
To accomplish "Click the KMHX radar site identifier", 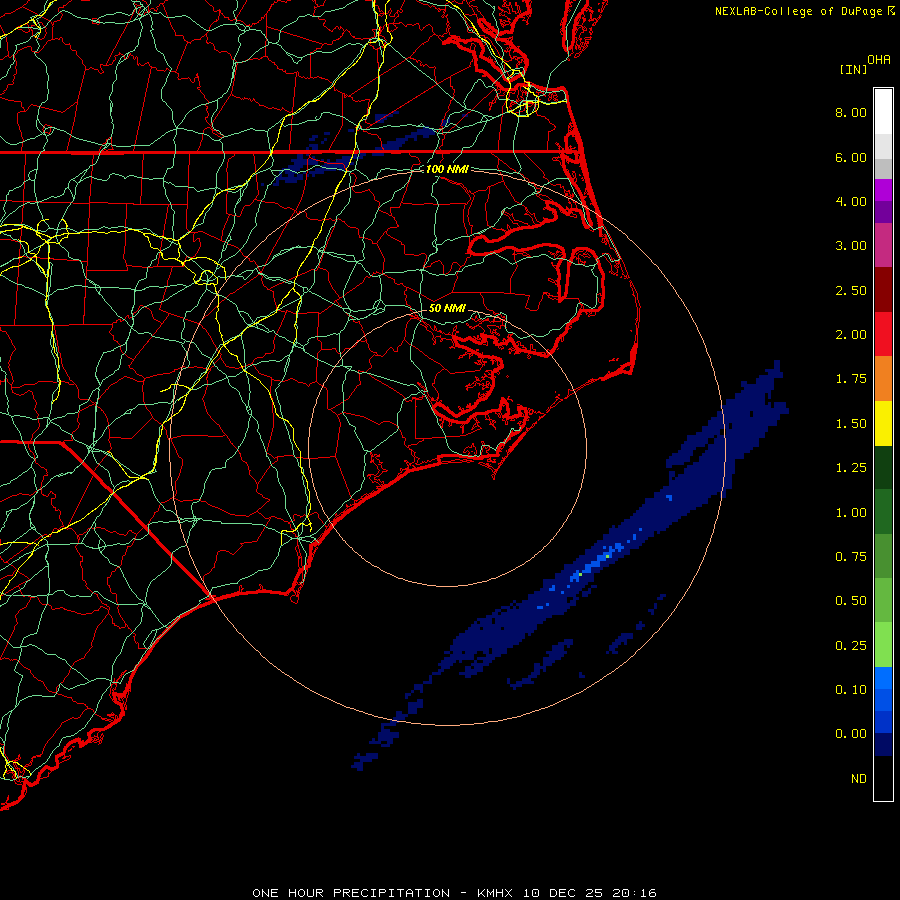I will [x=495, y=893].
